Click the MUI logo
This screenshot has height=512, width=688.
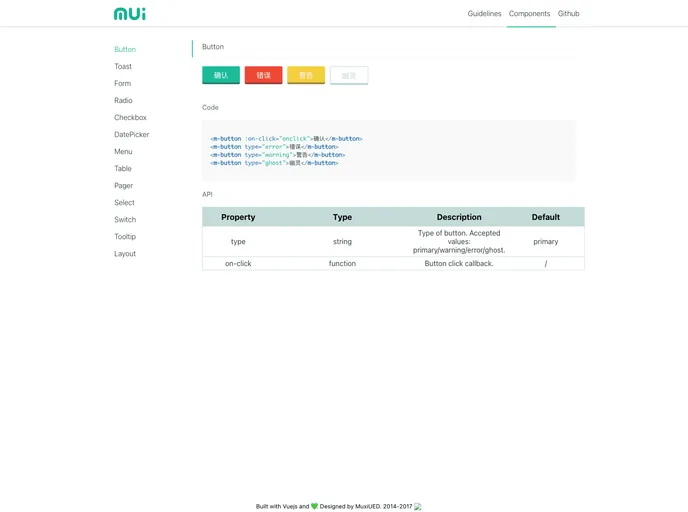(x=129, y=14)
